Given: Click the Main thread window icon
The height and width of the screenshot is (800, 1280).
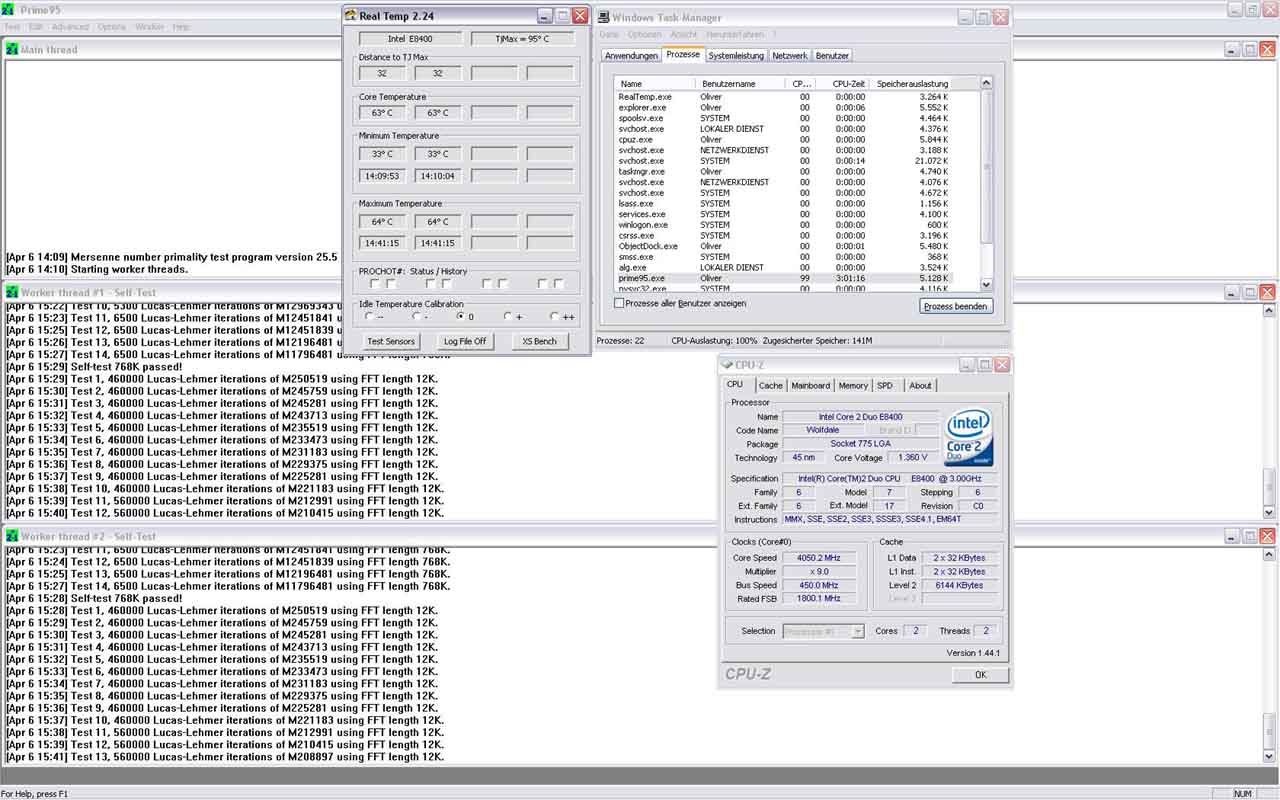Looking at the screenshot, I should [11, 49].
